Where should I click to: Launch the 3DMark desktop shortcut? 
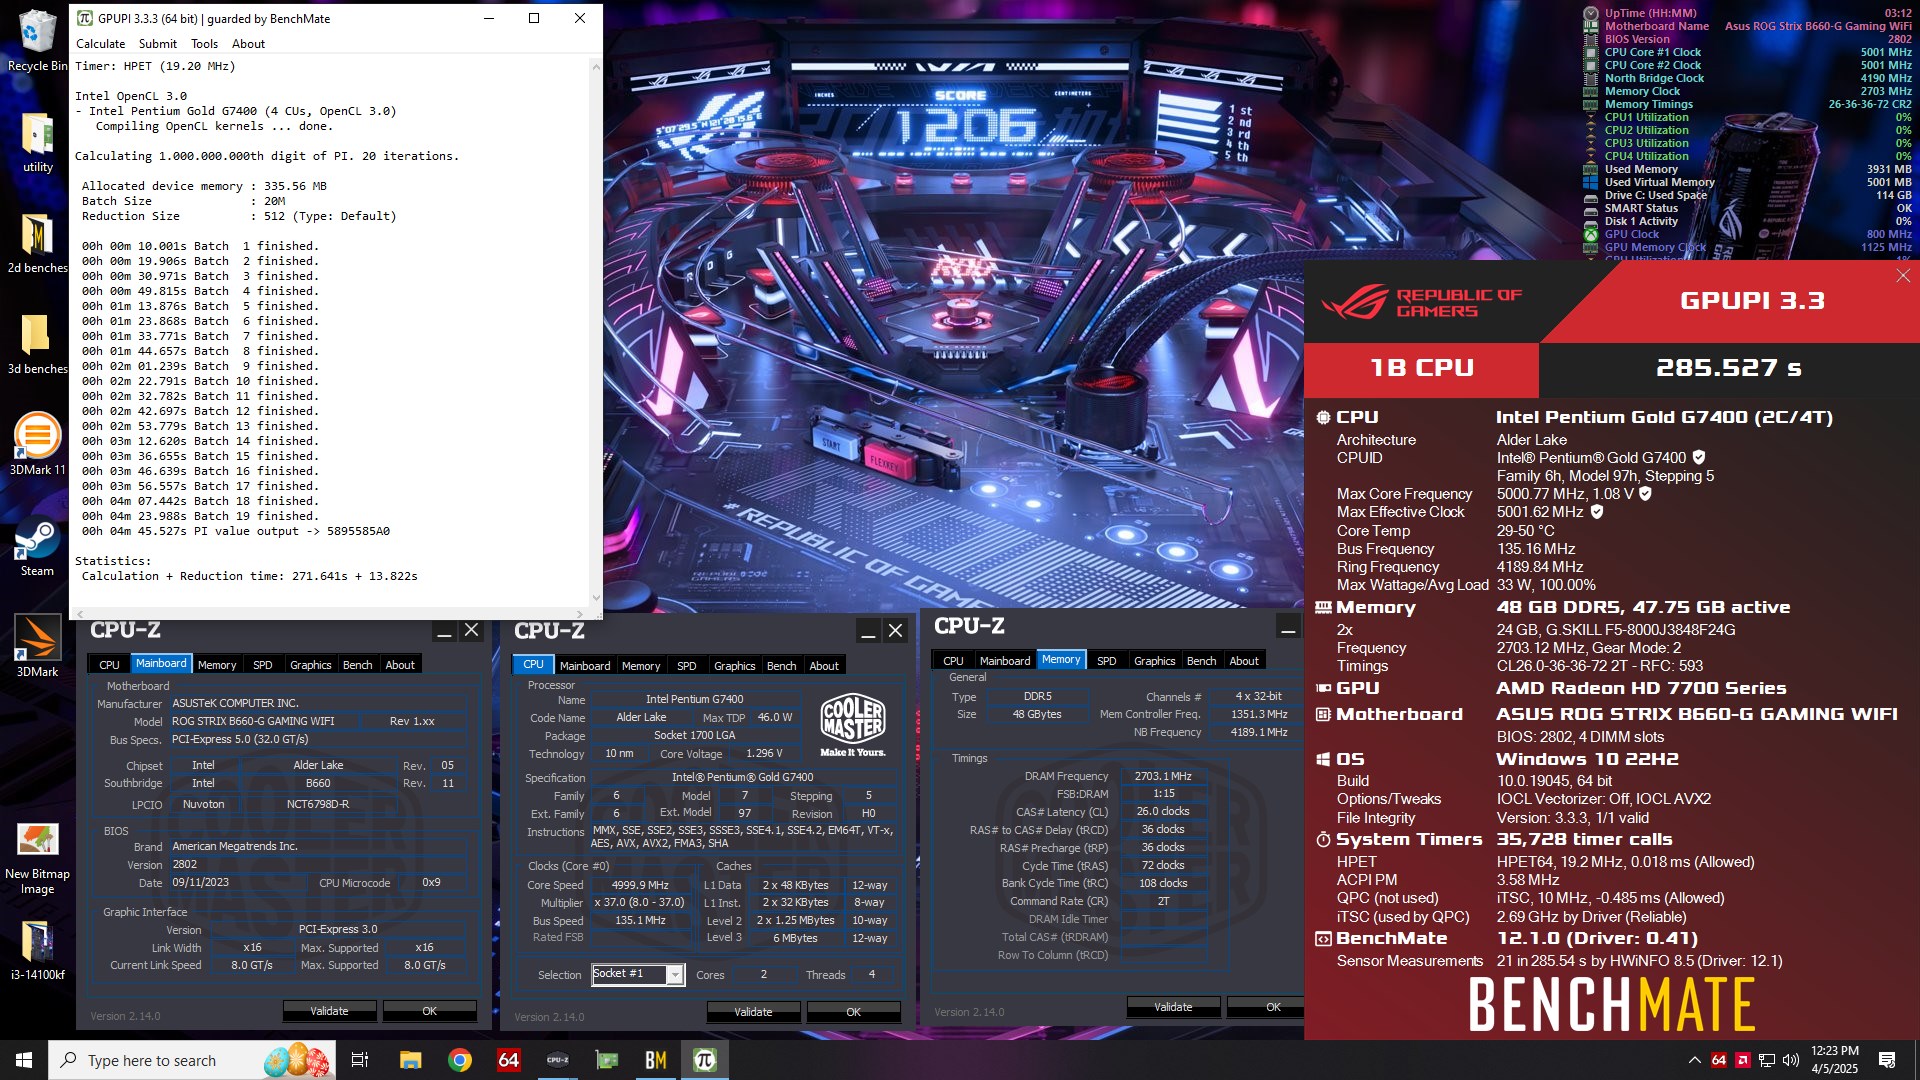pos(37,647)
